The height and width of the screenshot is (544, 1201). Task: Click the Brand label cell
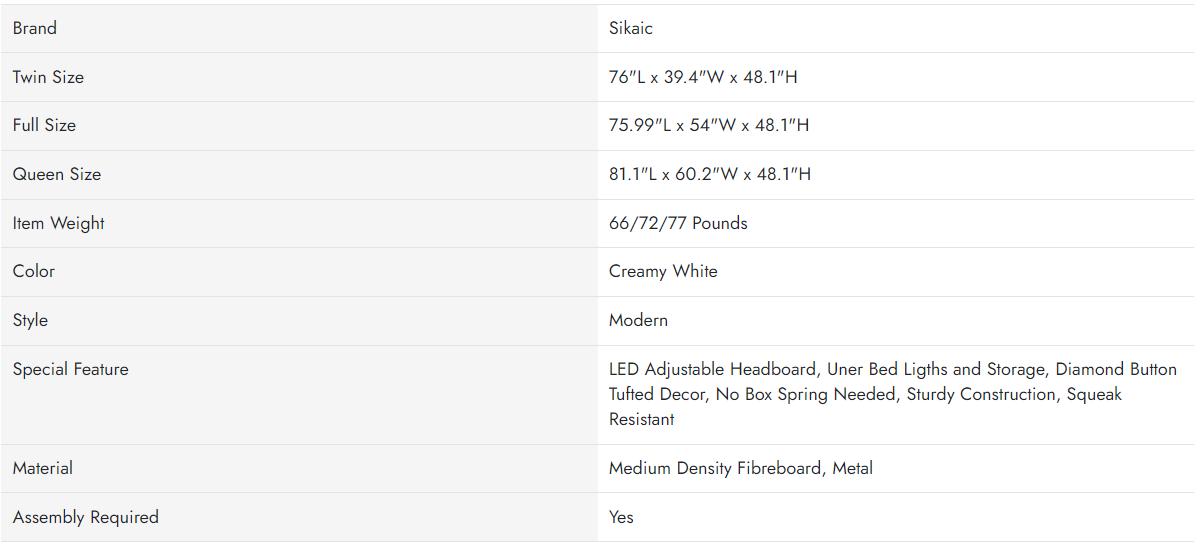click(x=35, y=28)
